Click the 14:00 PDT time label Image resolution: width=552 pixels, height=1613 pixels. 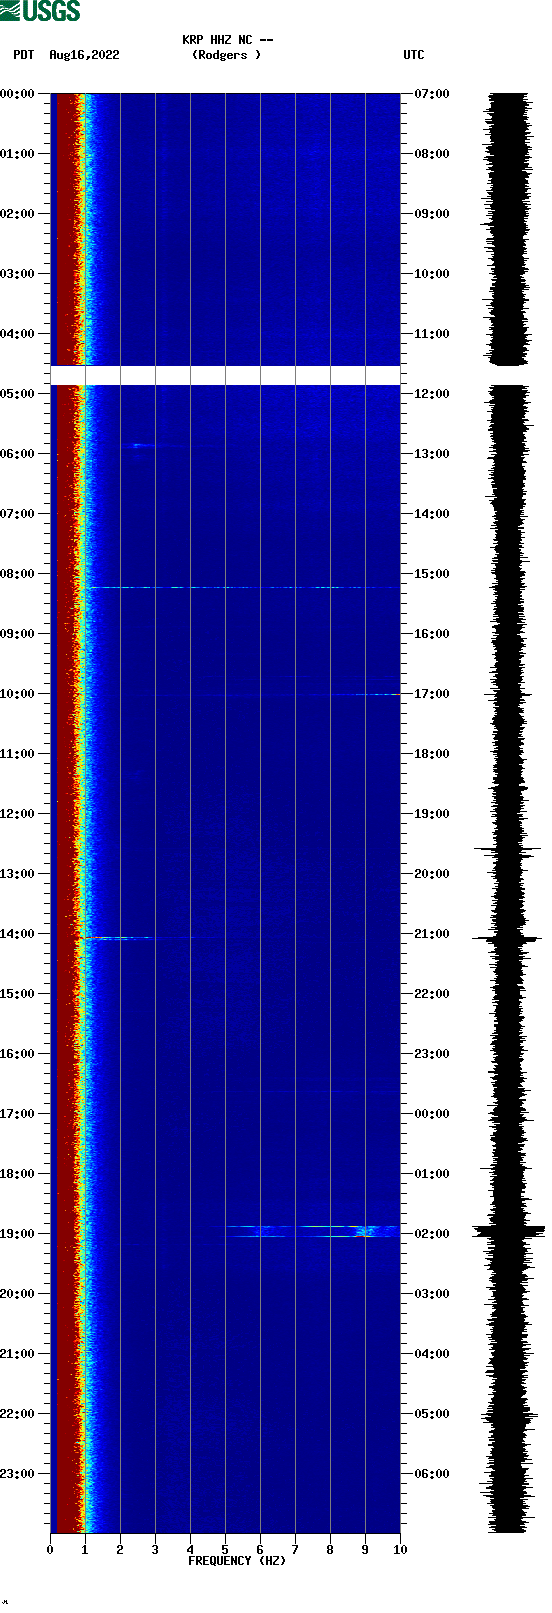click(17, 934)
